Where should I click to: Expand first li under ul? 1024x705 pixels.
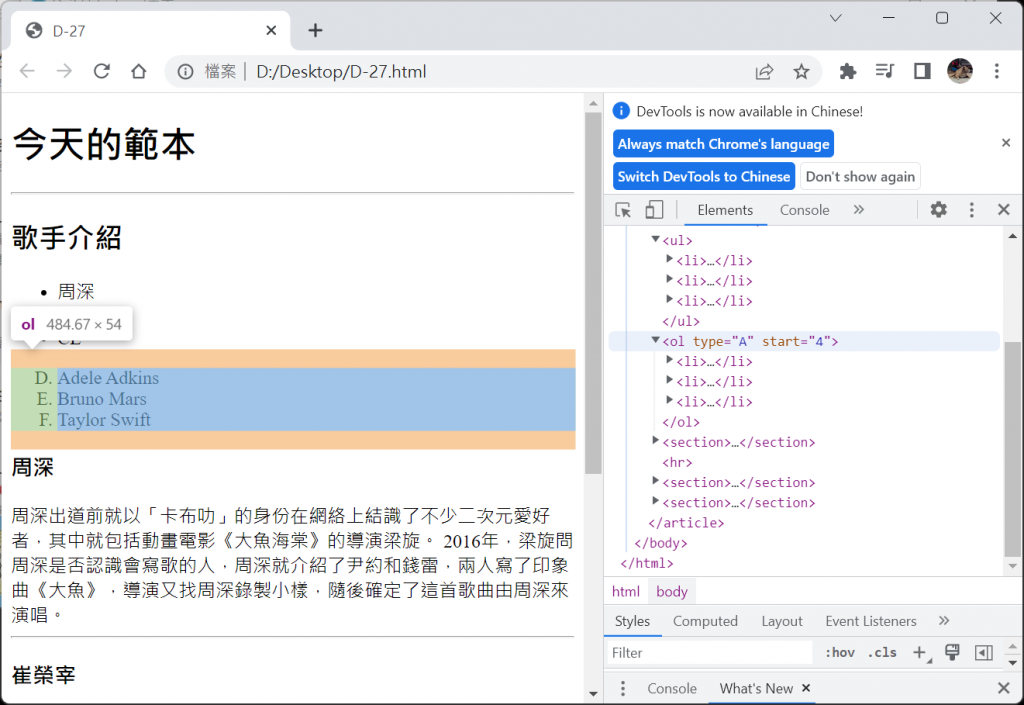coord(669,259)
